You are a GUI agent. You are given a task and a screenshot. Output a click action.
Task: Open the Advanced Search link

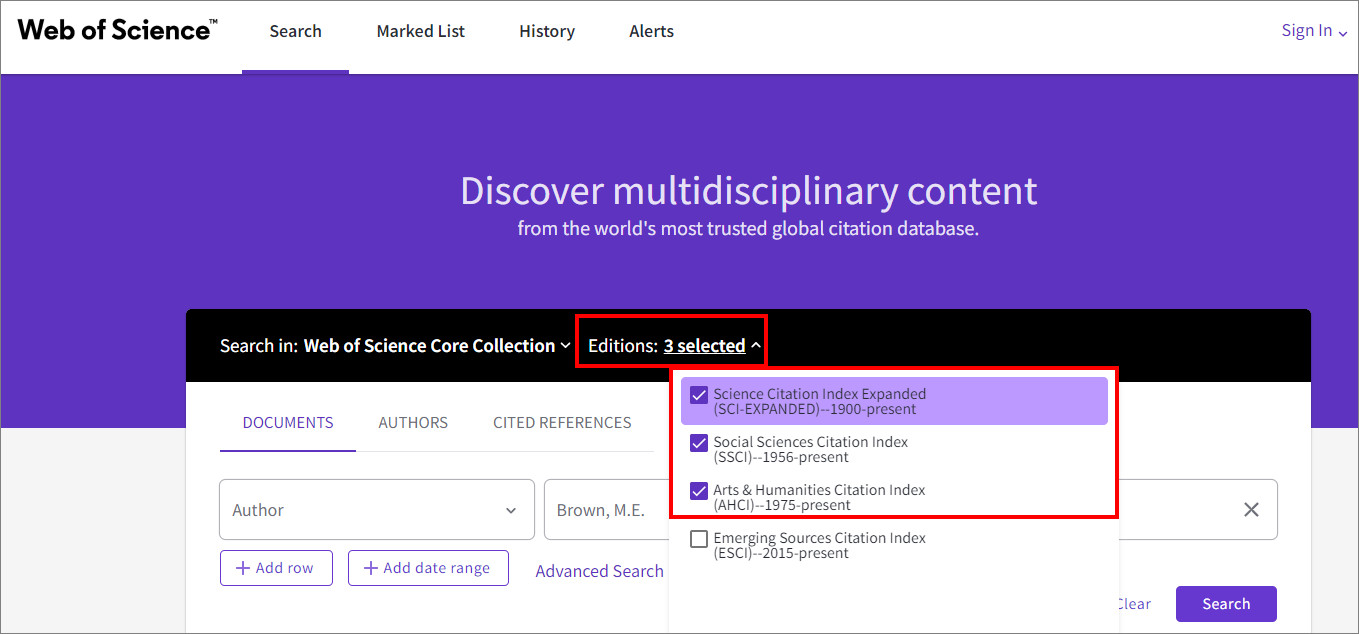pyautogui.click(x=599, y=571)
